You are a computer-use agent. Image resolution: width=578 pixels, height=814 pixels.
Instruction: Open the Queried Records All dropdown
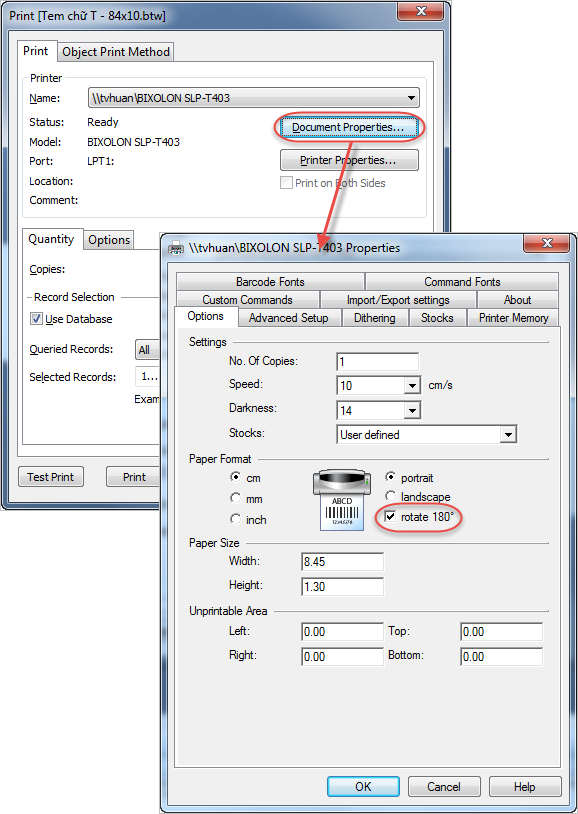pyautogui.click(x=147, y=350)
